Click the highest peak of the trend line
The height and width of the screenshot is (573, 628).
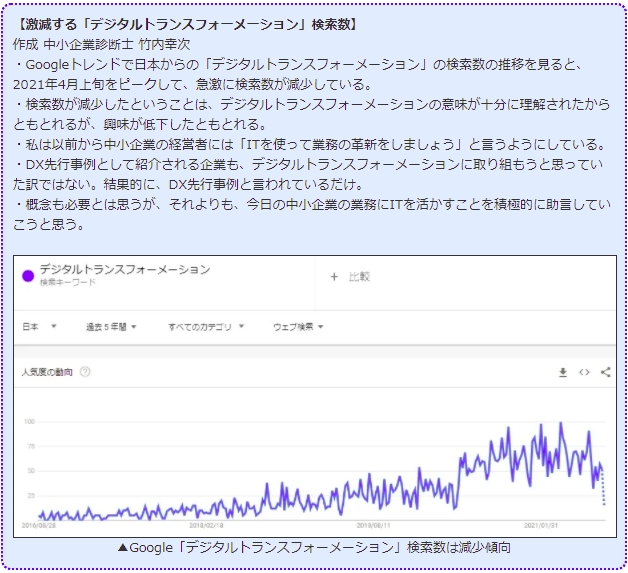(561, 423)
